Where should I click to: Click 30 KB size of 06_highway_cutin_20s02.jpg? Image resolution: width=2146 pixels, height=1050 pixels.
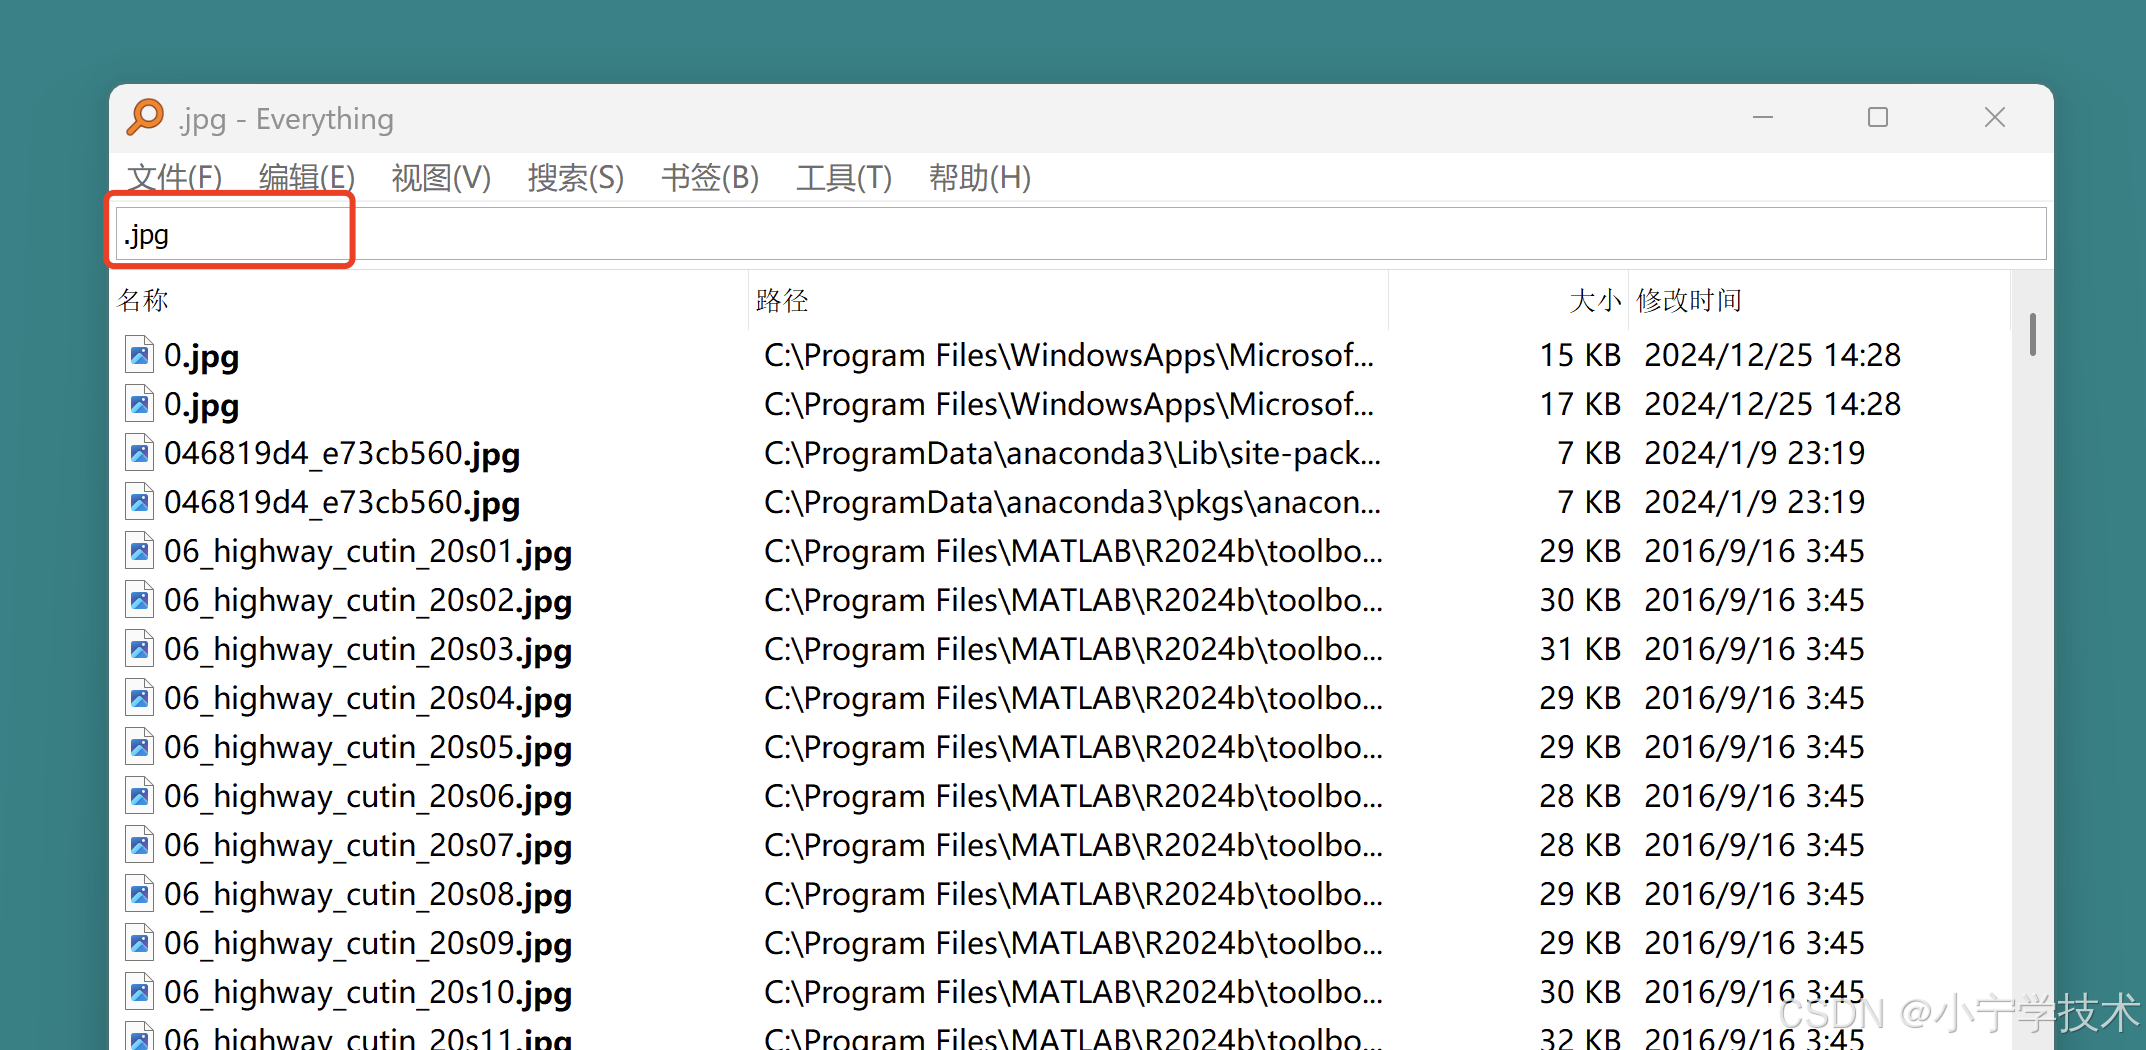(1580, 600)
